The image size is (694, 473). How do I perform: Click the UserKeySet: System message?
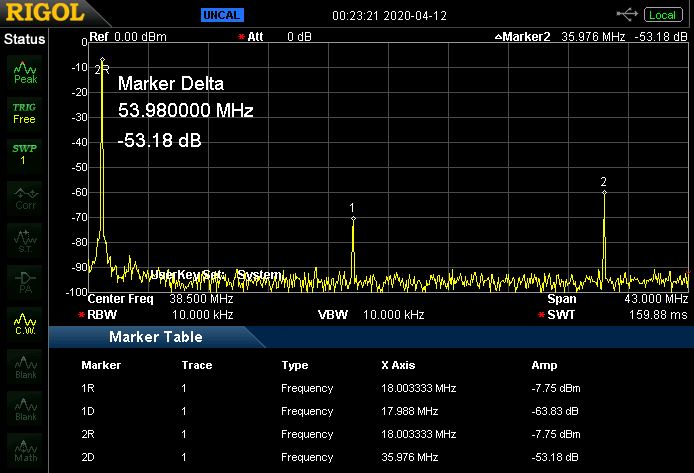point(216,274)
